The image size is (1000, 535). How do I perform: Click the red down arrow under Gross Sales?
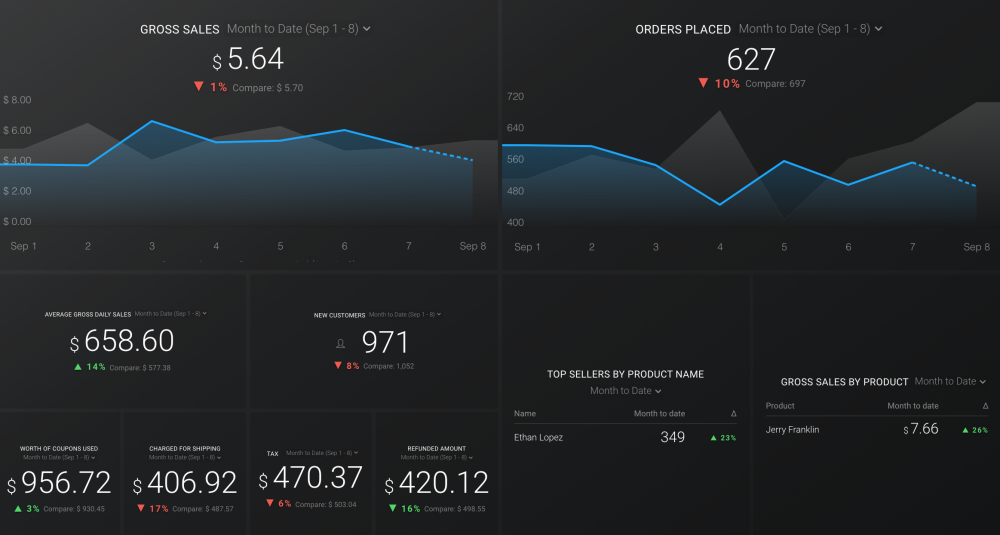[198, 87]
